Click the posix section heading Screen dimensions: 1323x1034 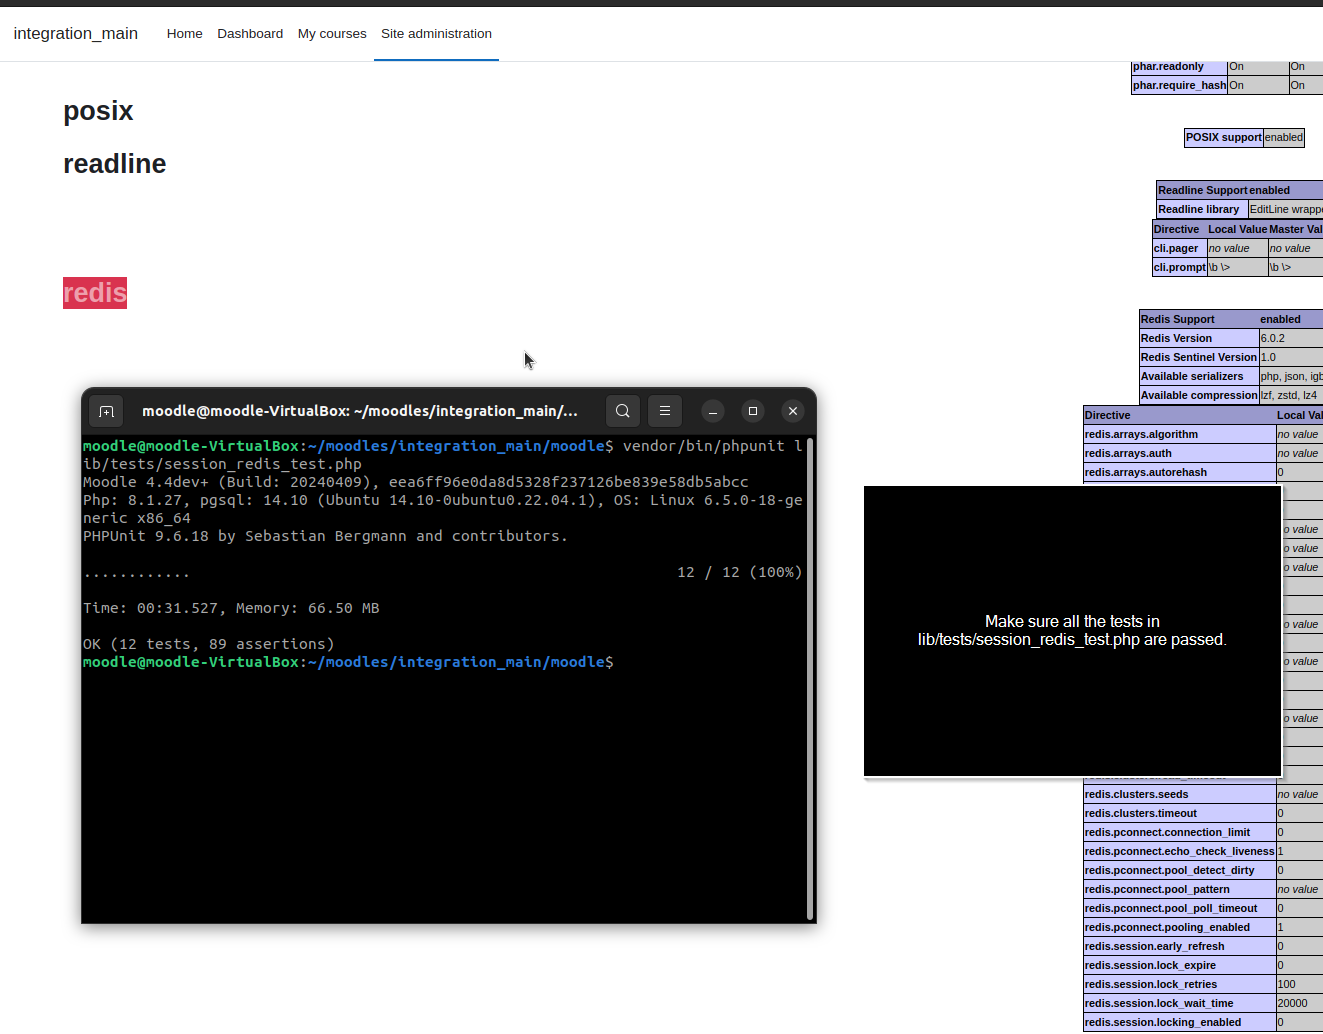(x=98, y=111)
